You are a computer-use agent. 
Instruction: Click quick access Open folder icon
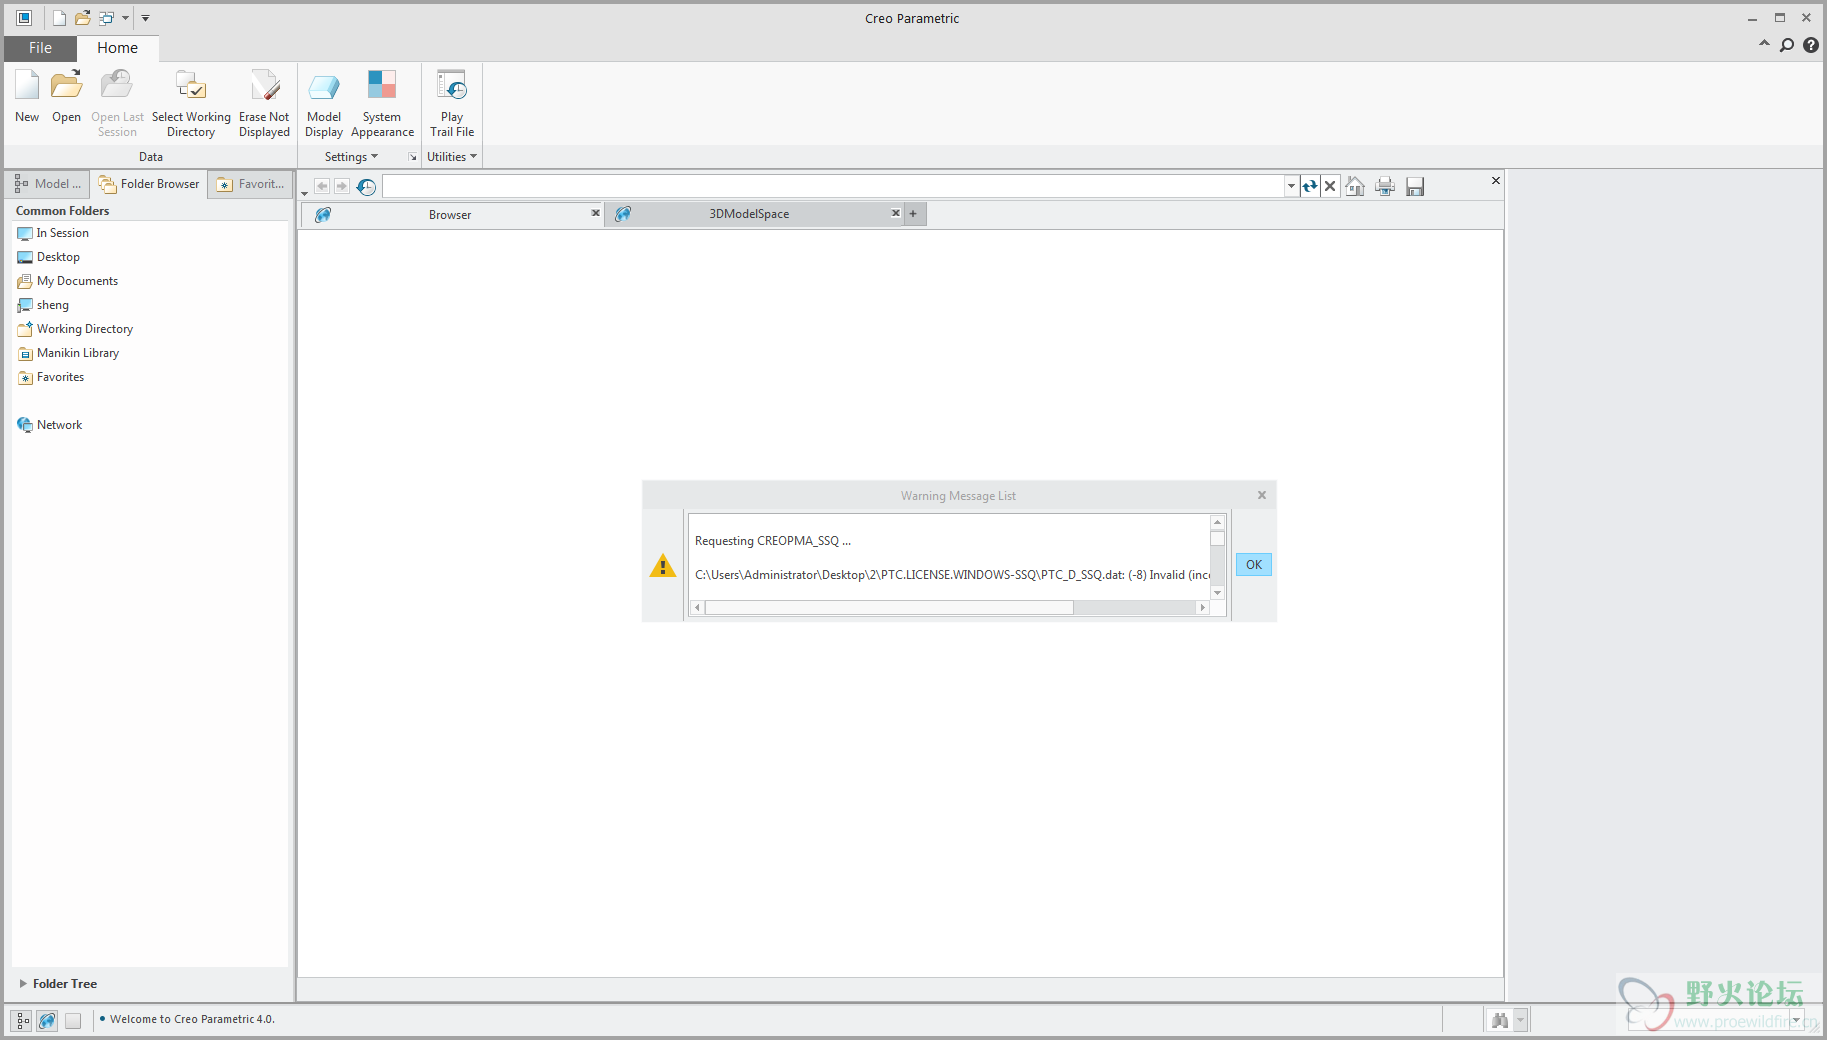coord(83,18)
